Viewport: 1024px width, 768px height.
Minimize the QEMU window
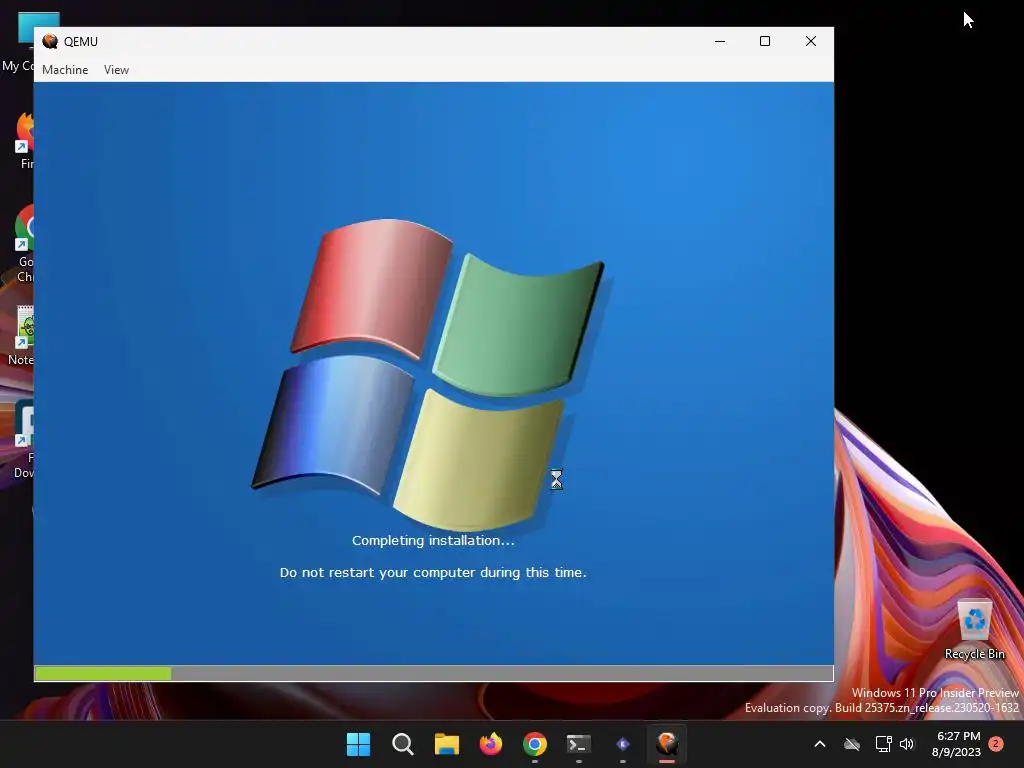click(x=720, y=41)
